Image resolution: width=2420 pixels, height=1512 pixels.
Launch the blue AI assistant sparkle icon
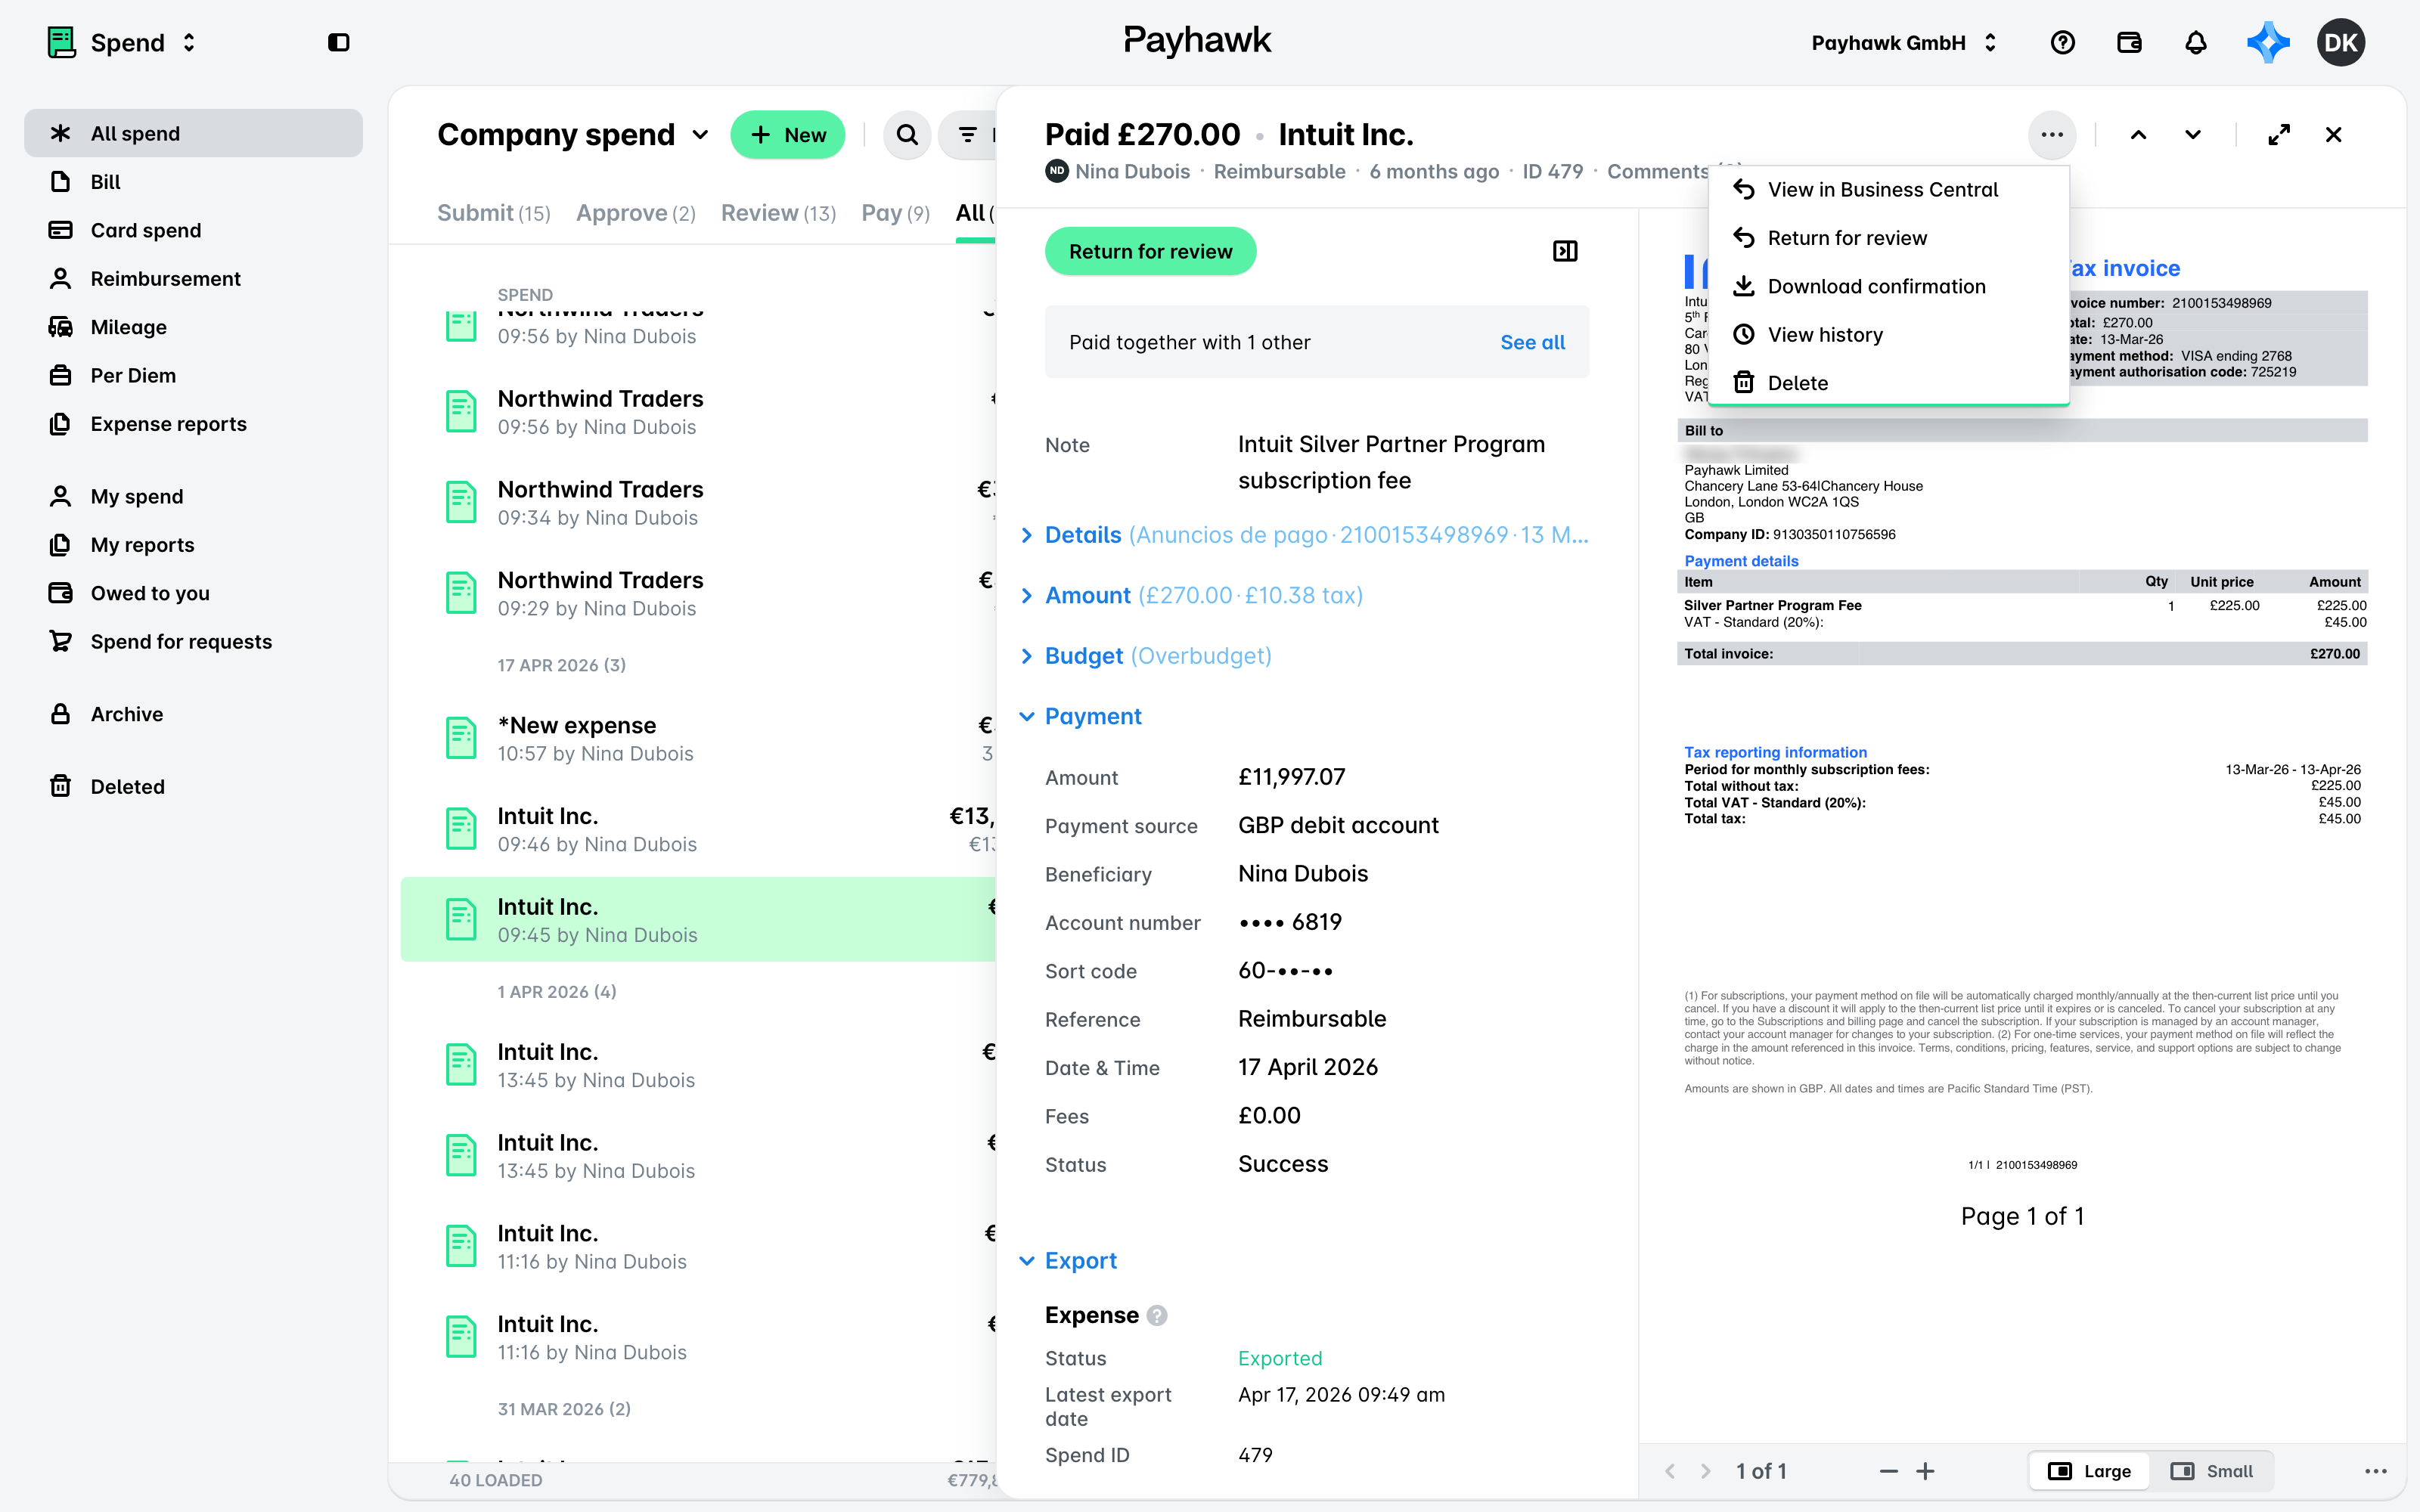(x=2268, y=43)
